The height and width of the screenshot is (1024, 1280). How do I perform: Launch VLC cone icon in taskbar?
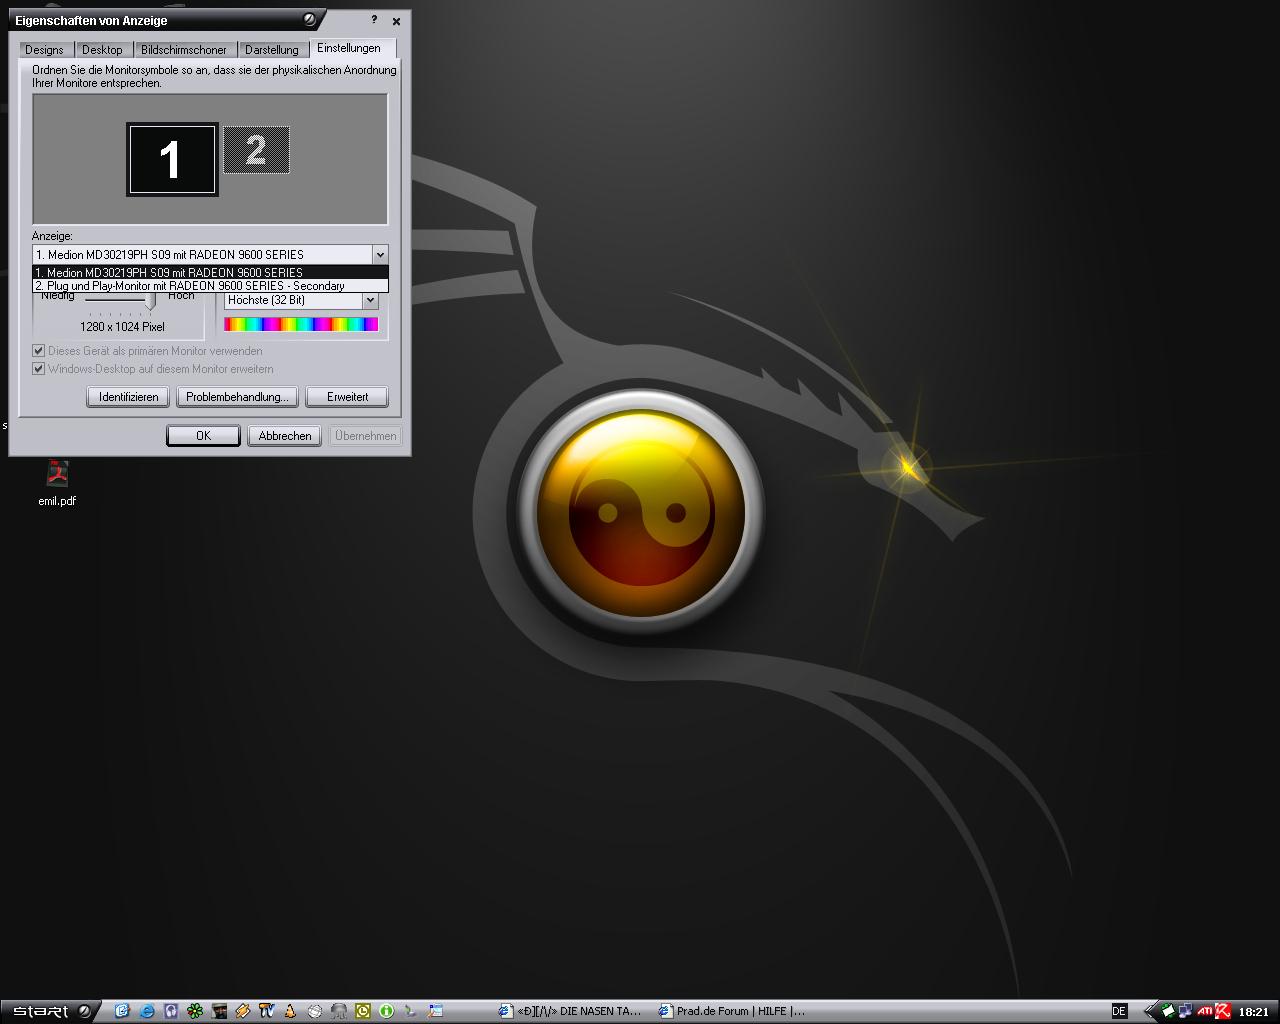[x=290, y=1011]
